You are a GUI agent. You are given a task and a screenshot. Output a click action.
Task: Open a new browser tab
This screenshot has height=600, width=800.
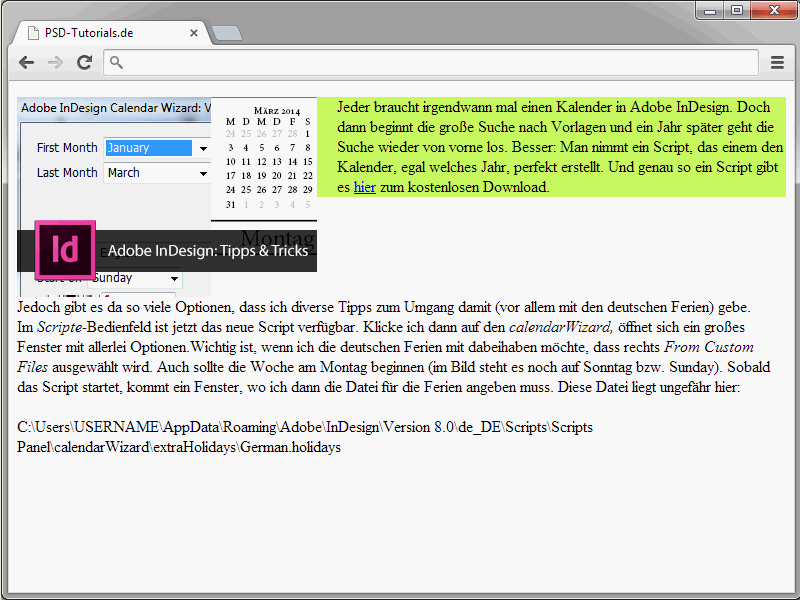pos(227,33)
